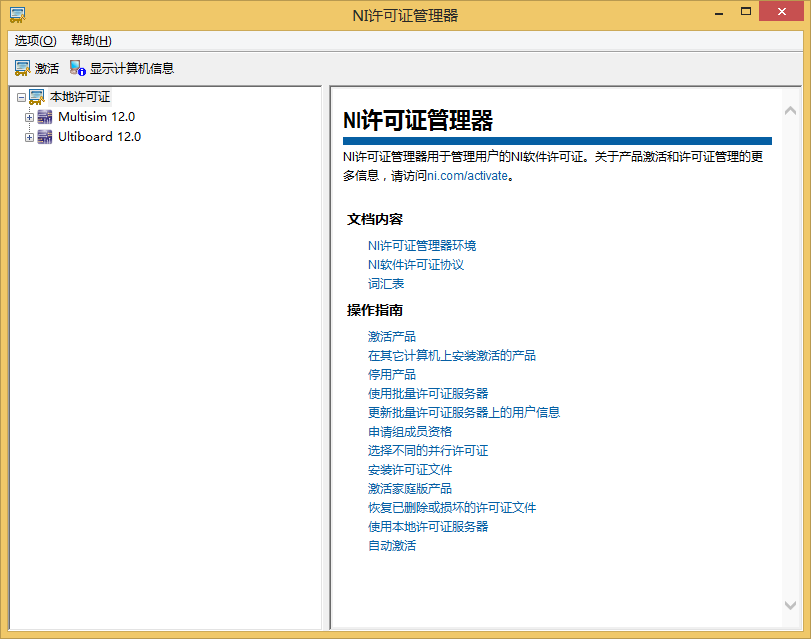Click the 激活 activate toolbar icon
This screenshot has height=639, width=811.
22,68
